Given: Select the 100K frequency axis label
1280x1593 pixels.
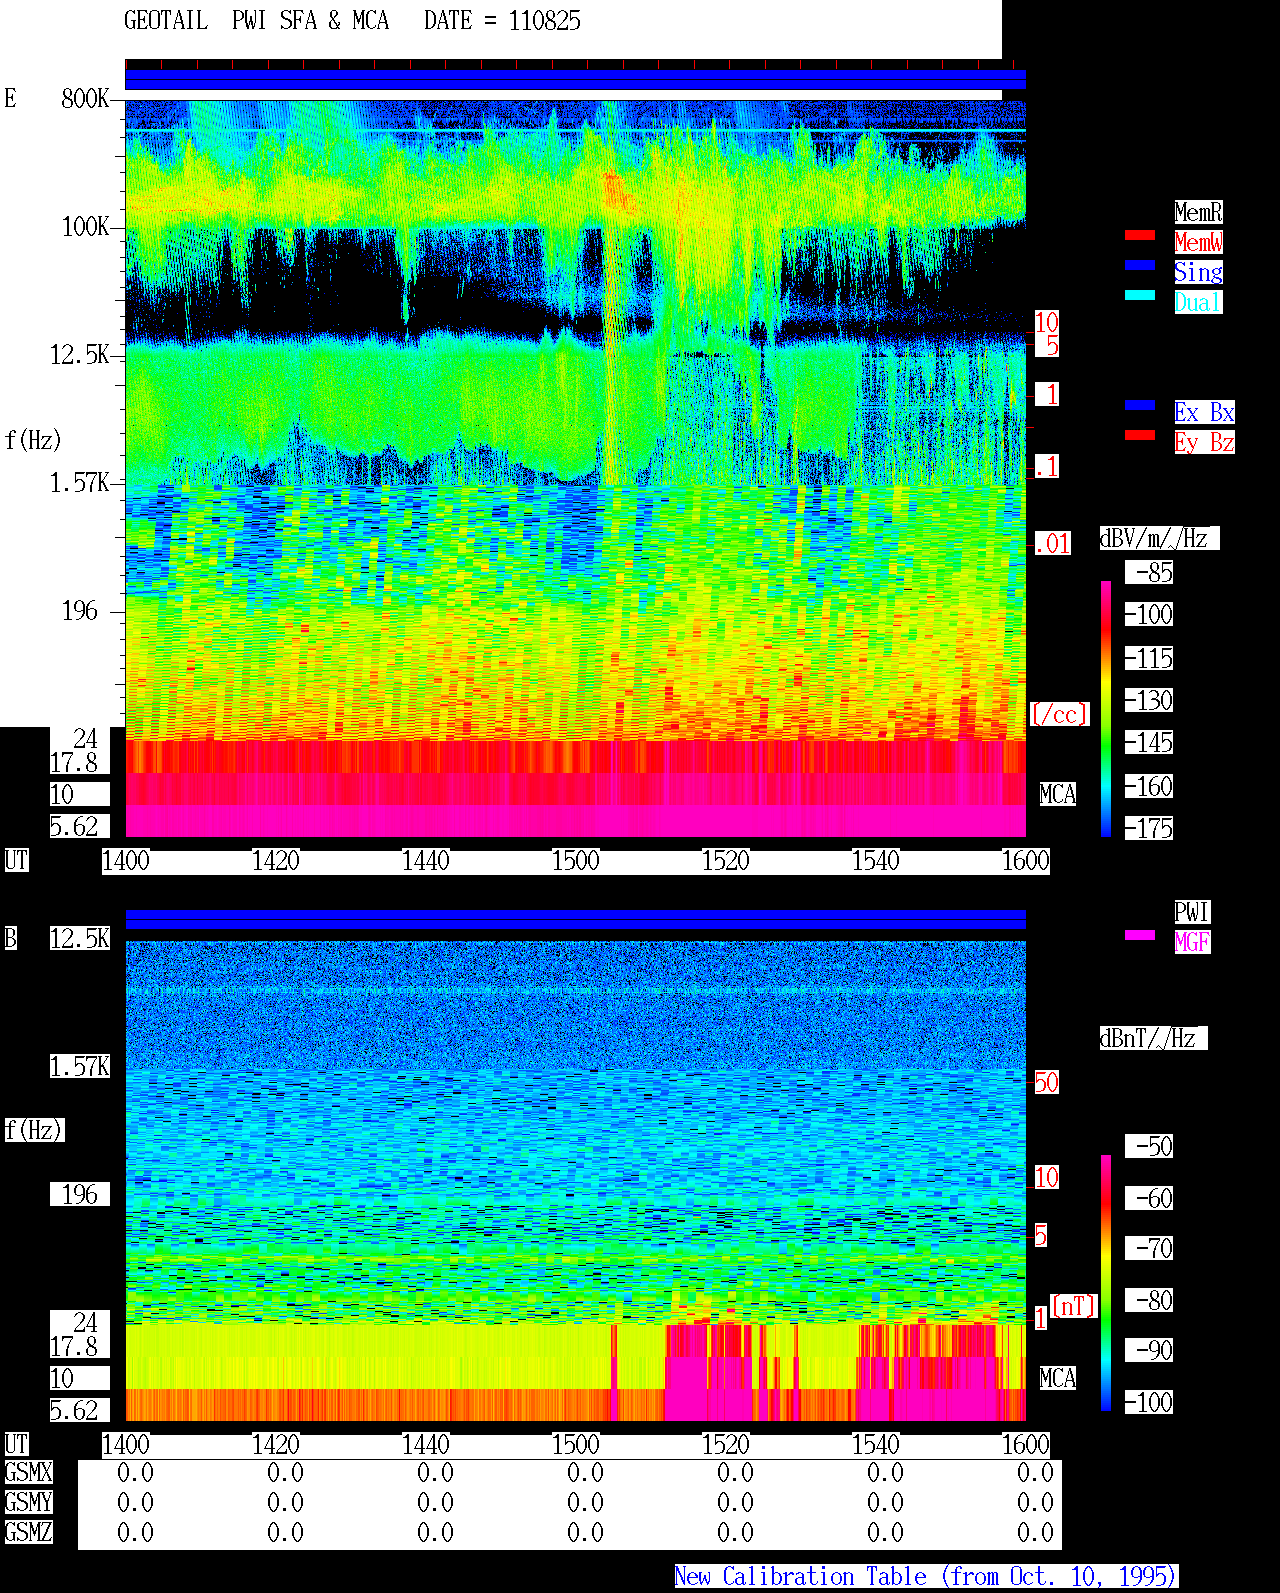Looking at the screenshot, I should 85,226.
